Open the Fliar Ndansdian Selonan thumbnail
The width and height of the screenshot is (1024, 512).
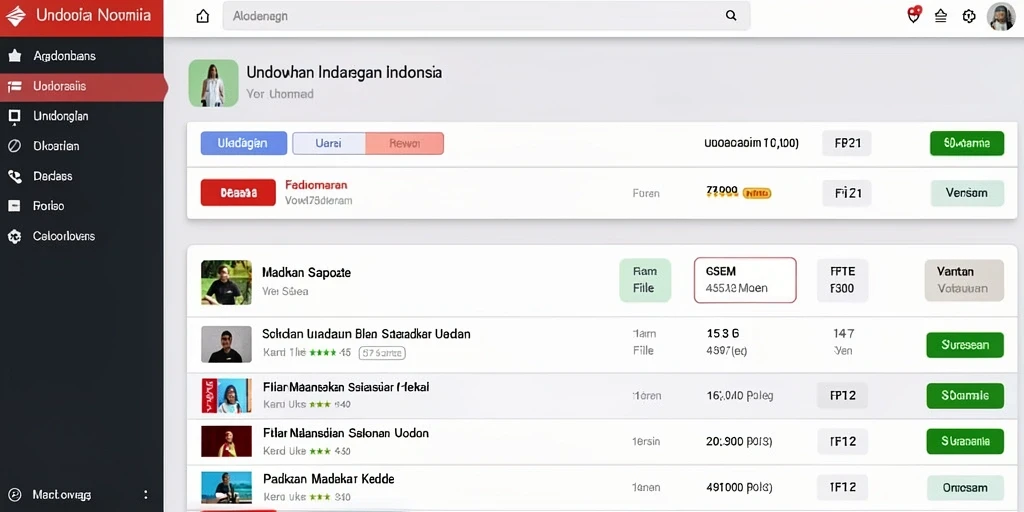coord(226,441)
